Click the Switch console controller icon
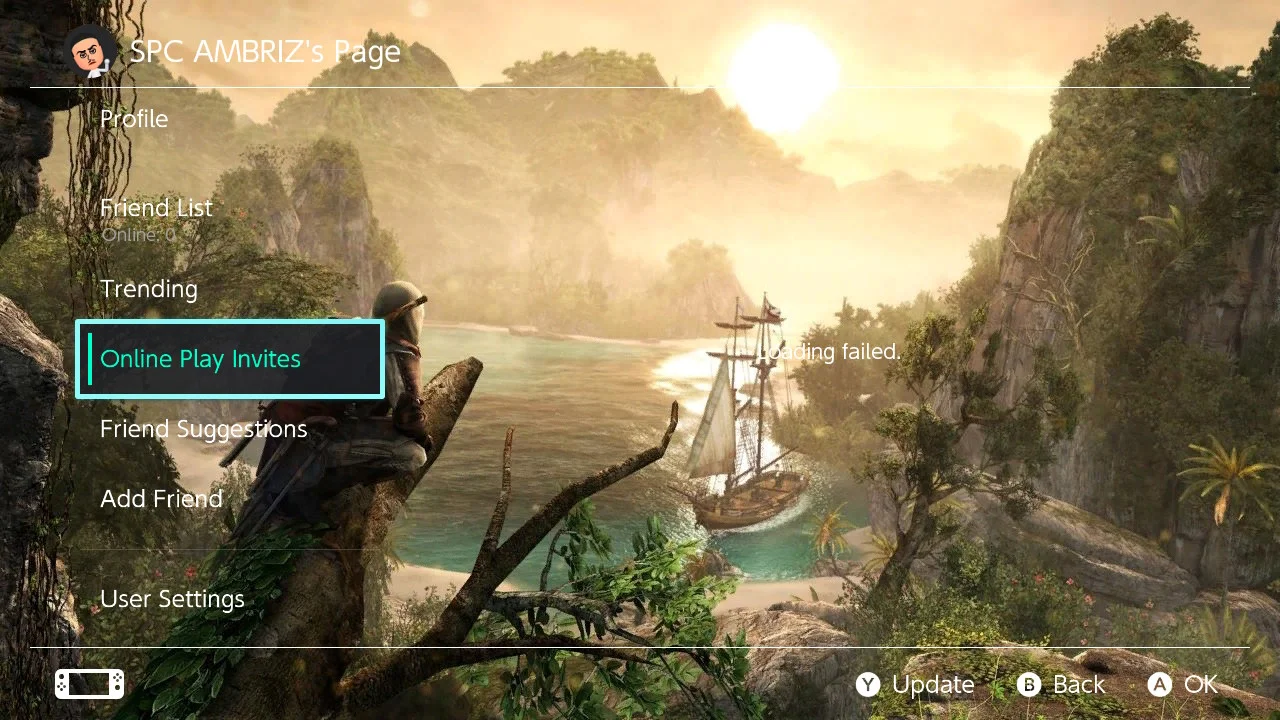Screen dimensions: 1280x720 [90, 684]
